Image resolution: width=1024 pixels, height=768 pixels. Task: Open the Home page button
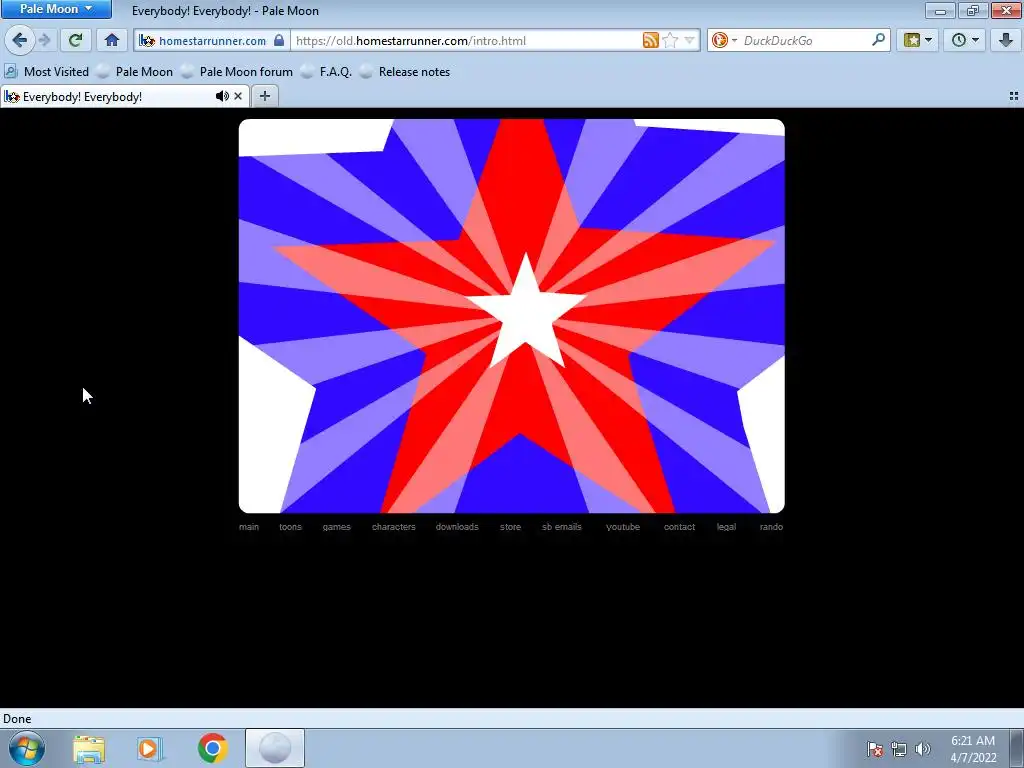tap(112, 40)
